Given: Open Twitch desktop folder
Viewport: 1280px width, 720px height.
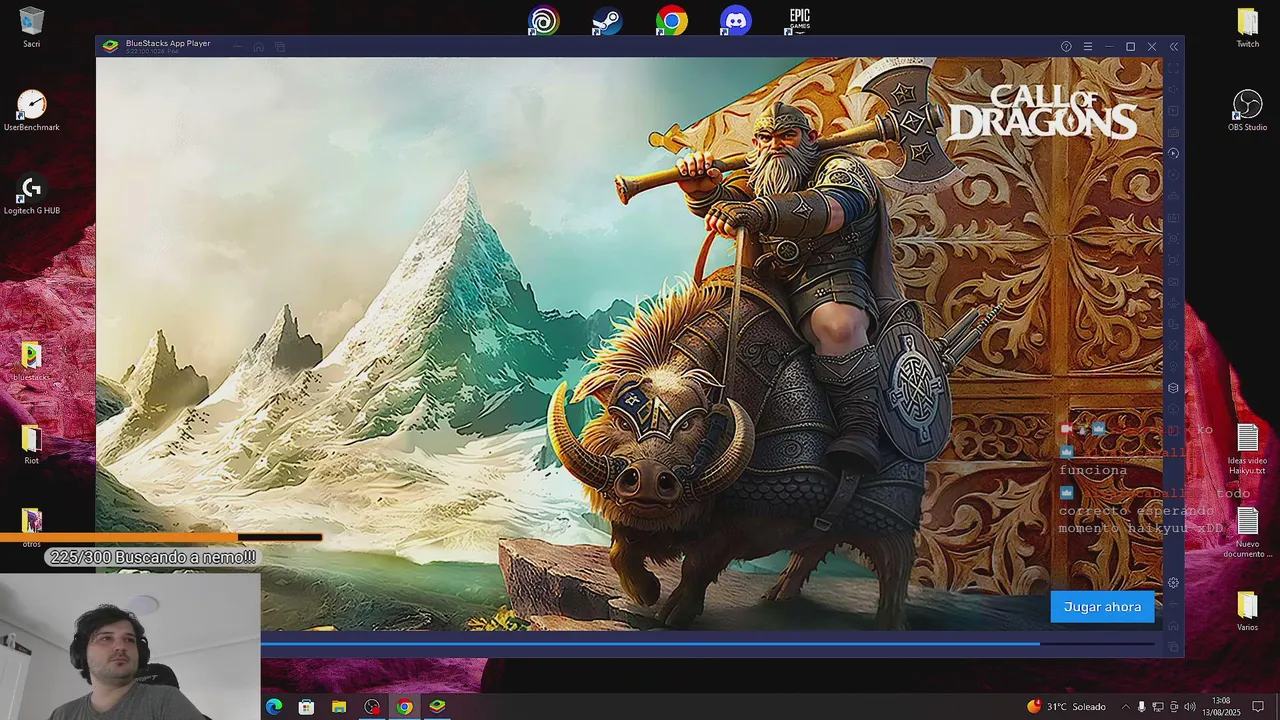Looking at the screenshot, I should 1248,28.
